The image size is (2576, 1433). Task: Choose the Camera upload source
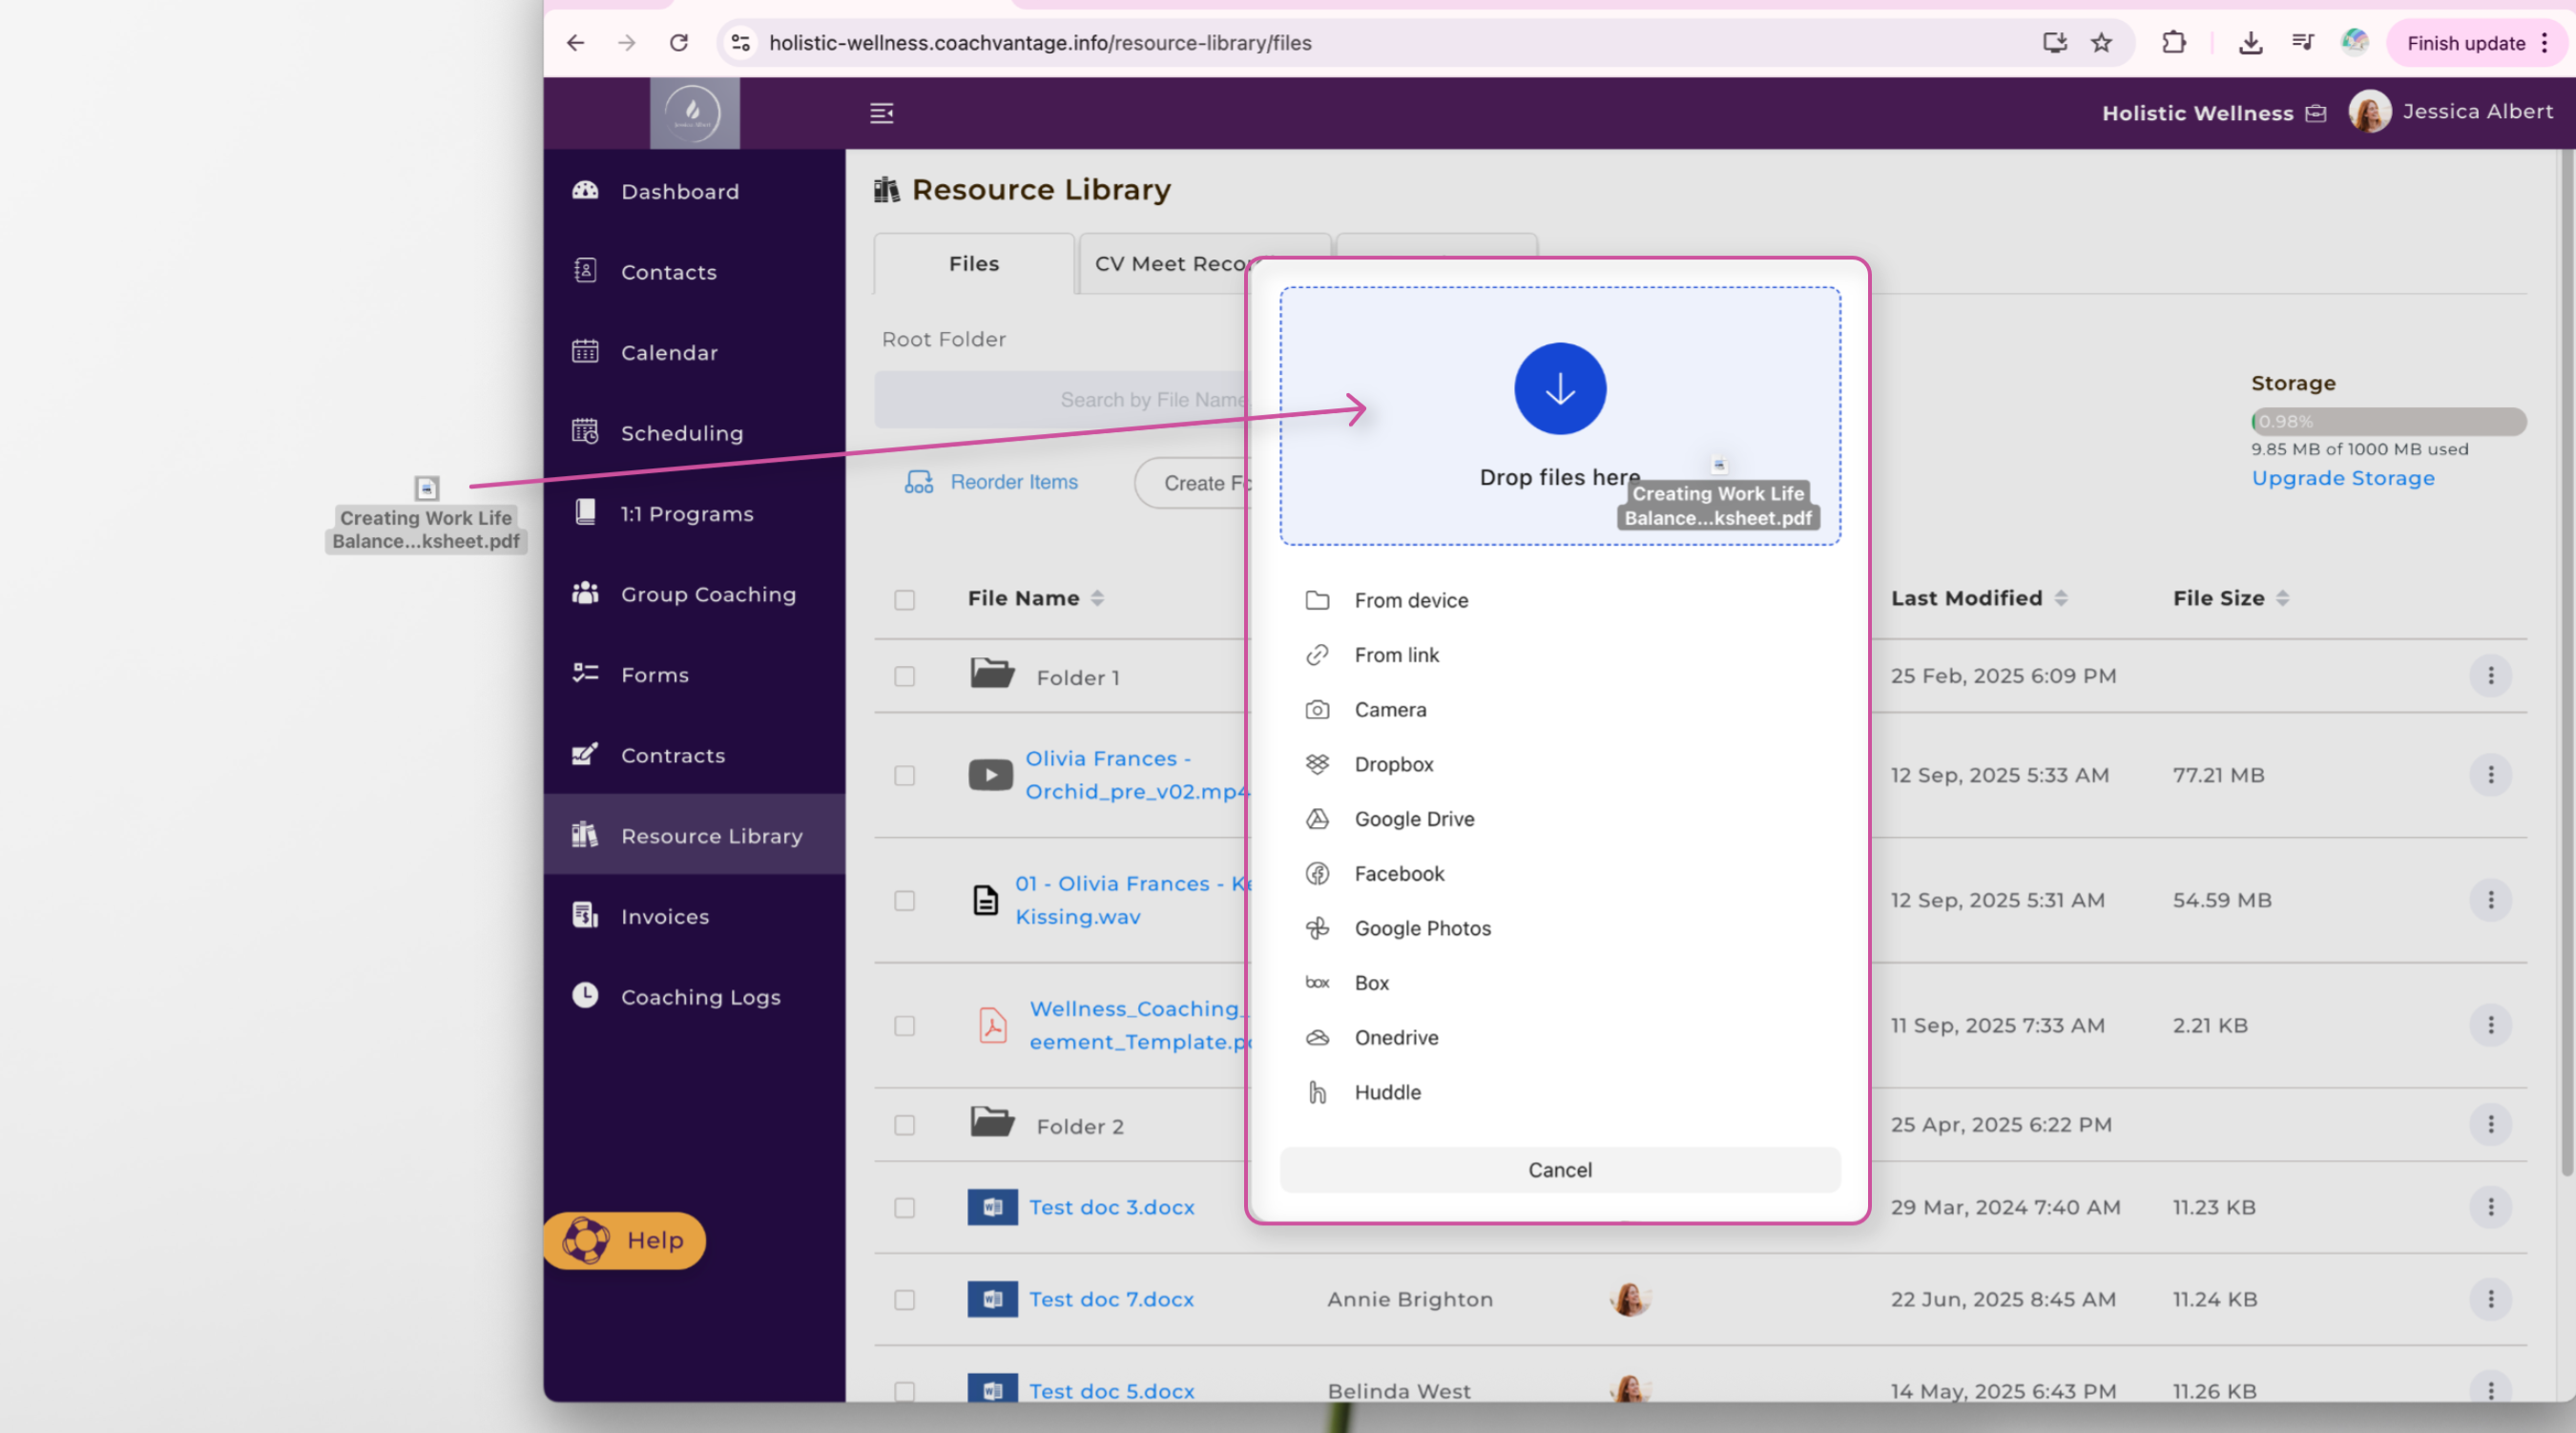(x=1389, y=709)
